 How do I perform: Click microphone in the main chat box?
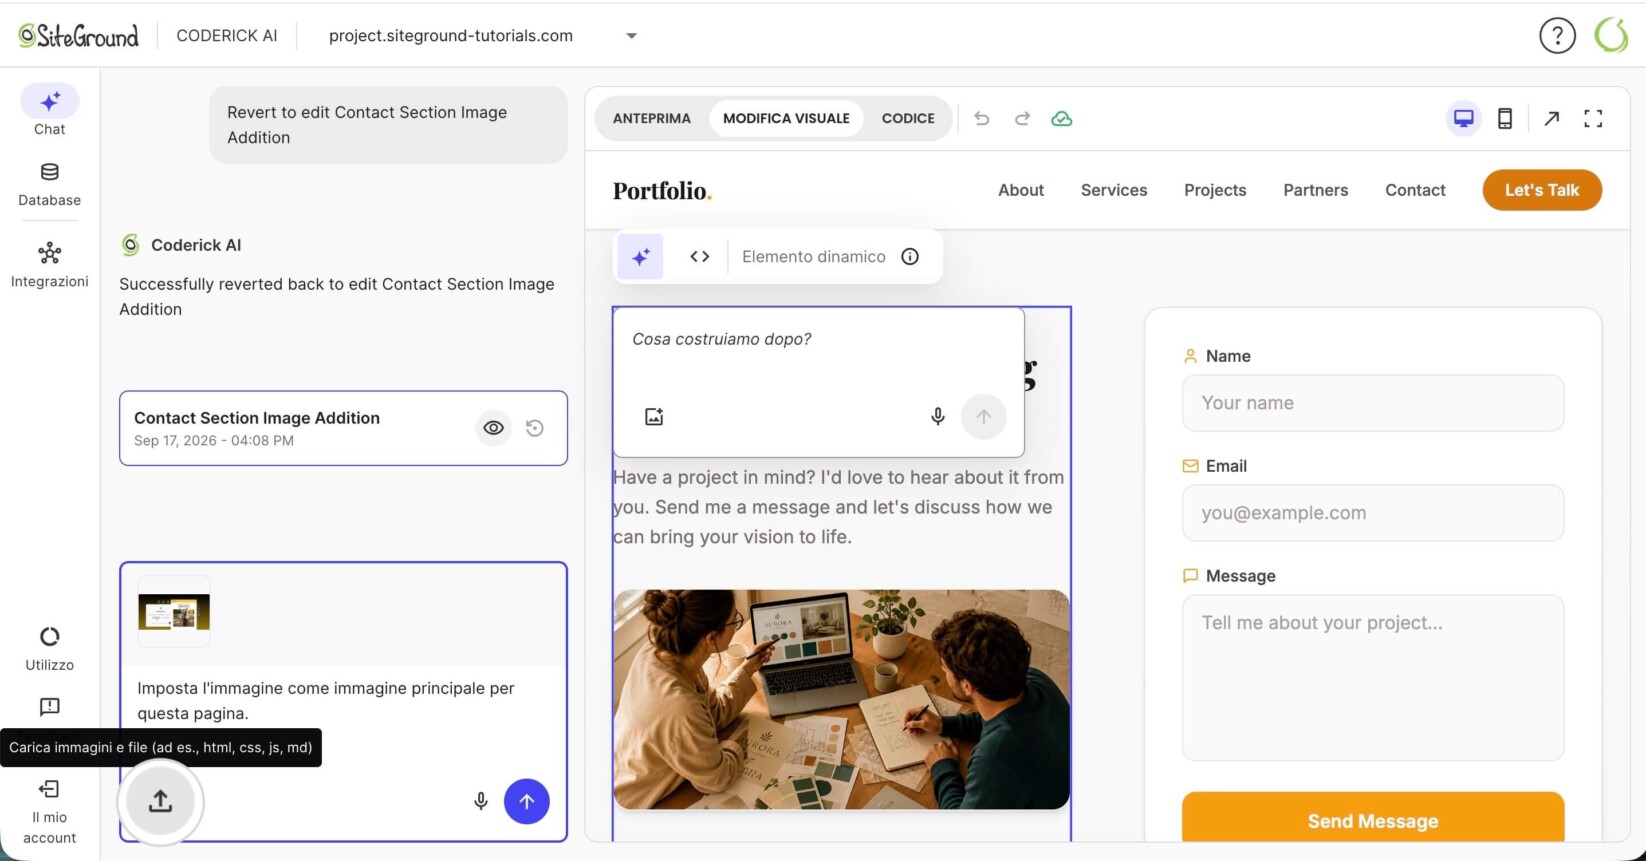pyautogui.click(x=481, y=801)
